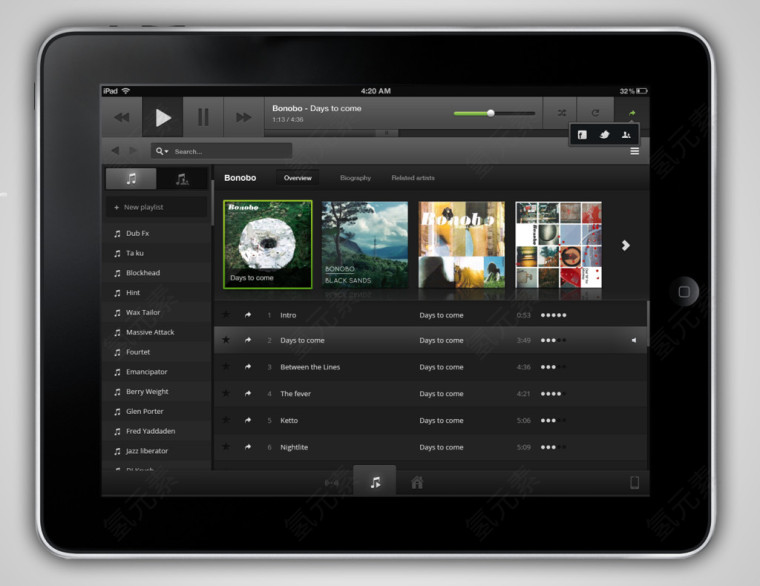This screenshot has height=586, width=760.
Task: Tap the rewind (previous track) button
Action: (x=122, y=117)
